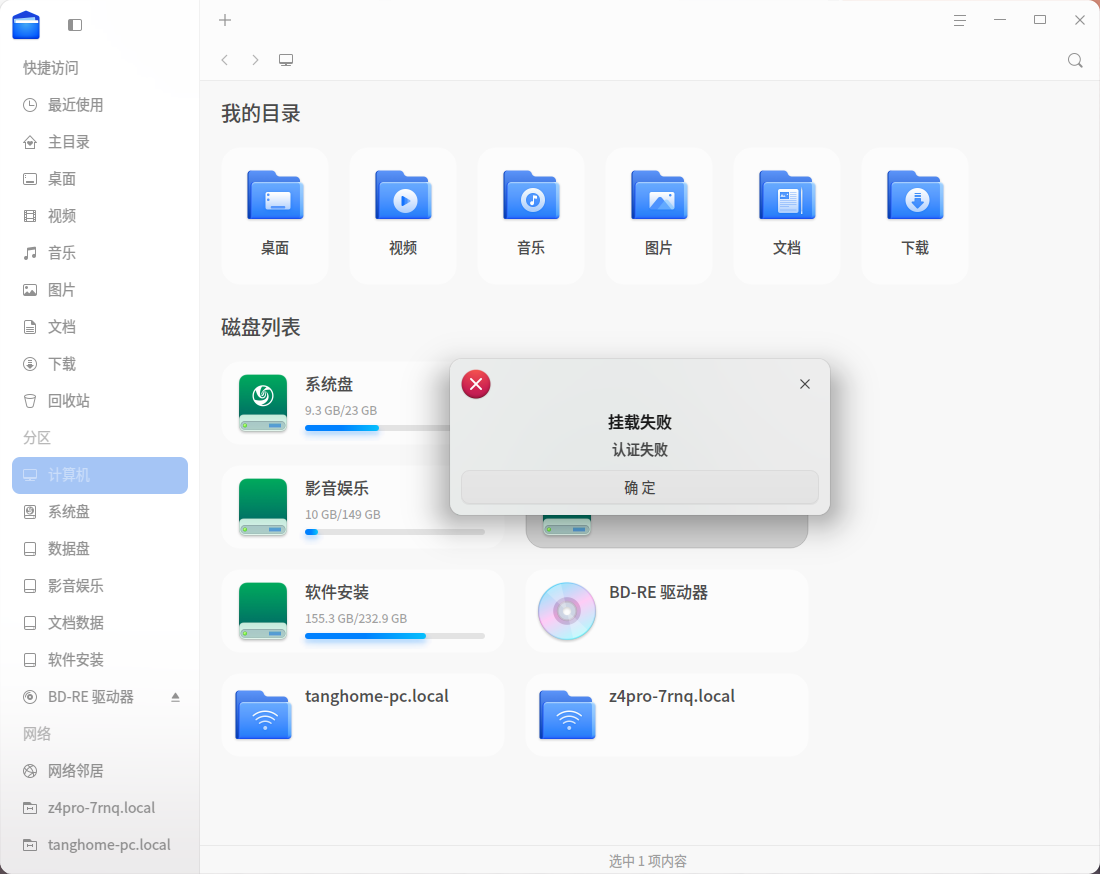
Task: Open the 音乐 folder card
Action: pos(531,215)
